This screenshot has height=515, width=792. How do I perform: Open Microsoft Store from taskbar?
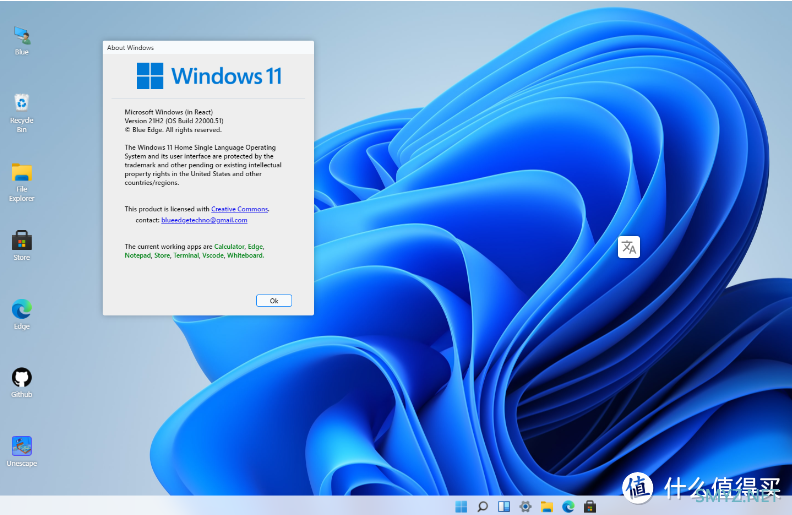(x=589, y=506)
